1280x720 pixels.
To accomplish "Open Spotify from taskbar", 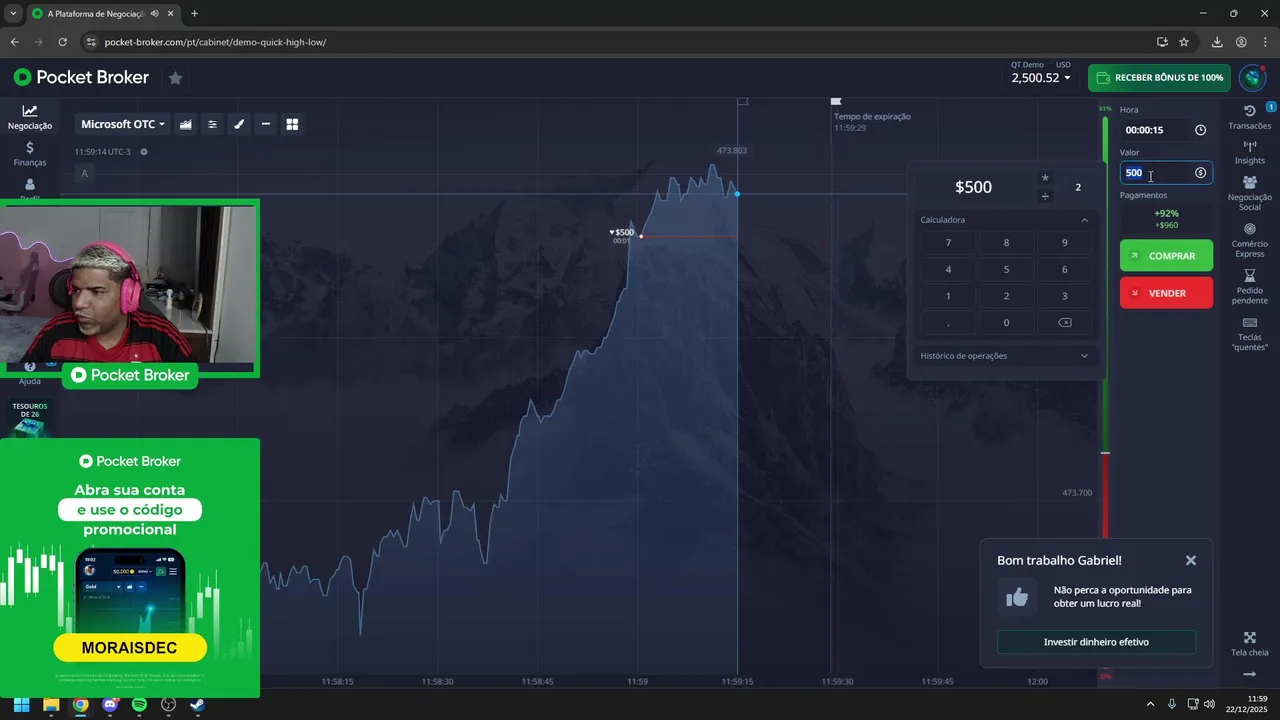I will (139, 704).
